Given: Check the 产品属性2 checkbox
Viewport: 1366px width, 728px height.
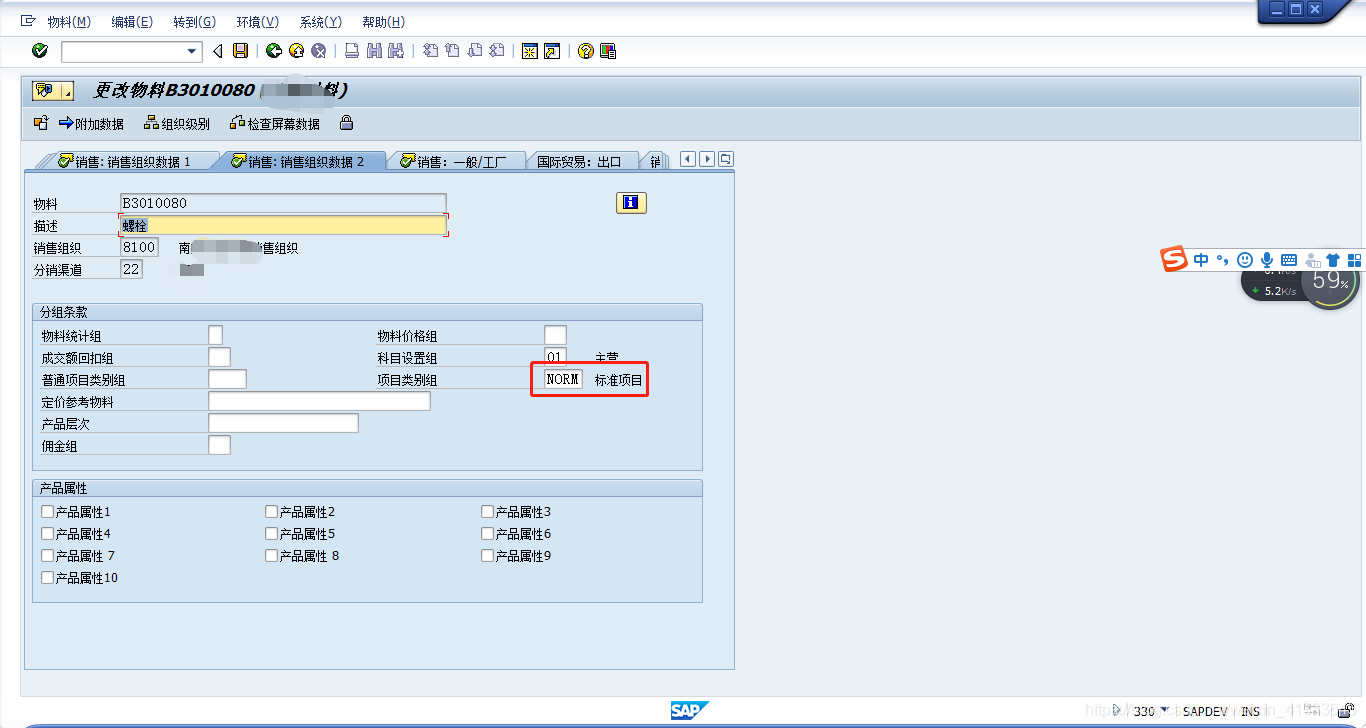Looking at the screenshot, I should 271,511.
